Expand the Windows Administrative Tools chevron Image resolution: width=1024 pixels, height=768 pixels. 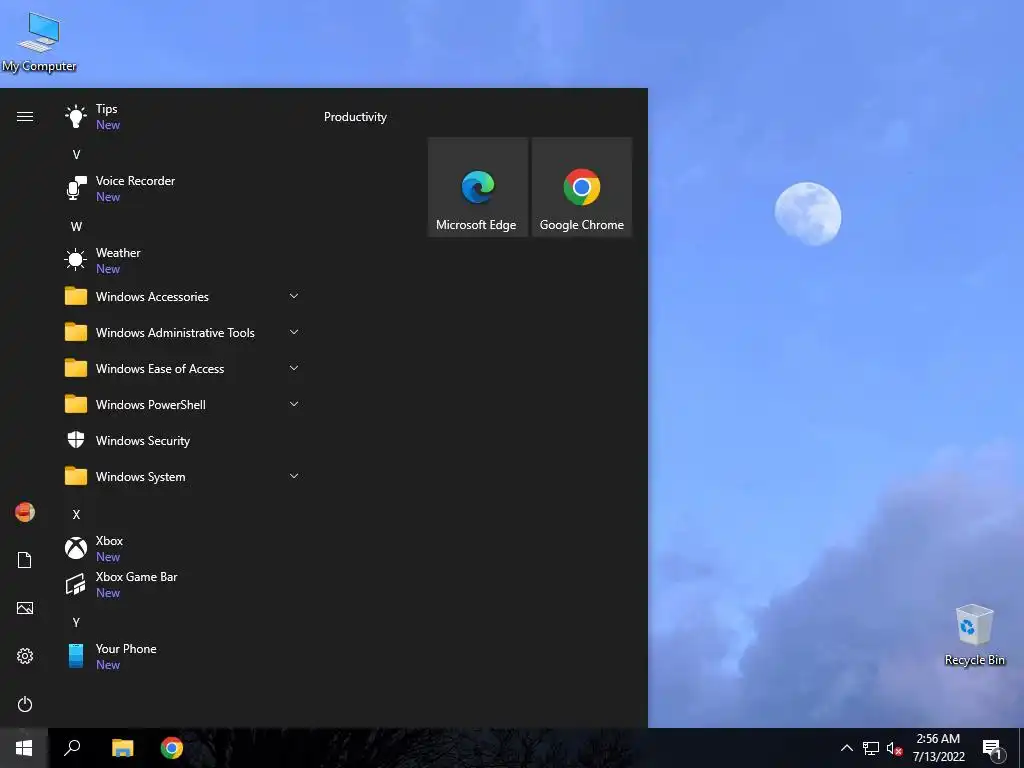pos(294,332)
